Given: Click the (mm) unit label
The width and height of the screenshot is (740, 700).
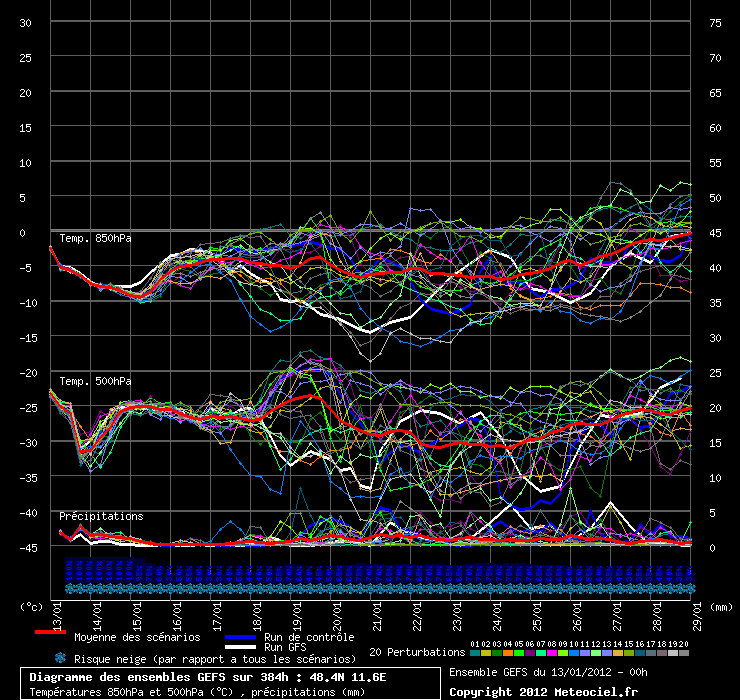Looking at the screenshot, I should [722, 607].
